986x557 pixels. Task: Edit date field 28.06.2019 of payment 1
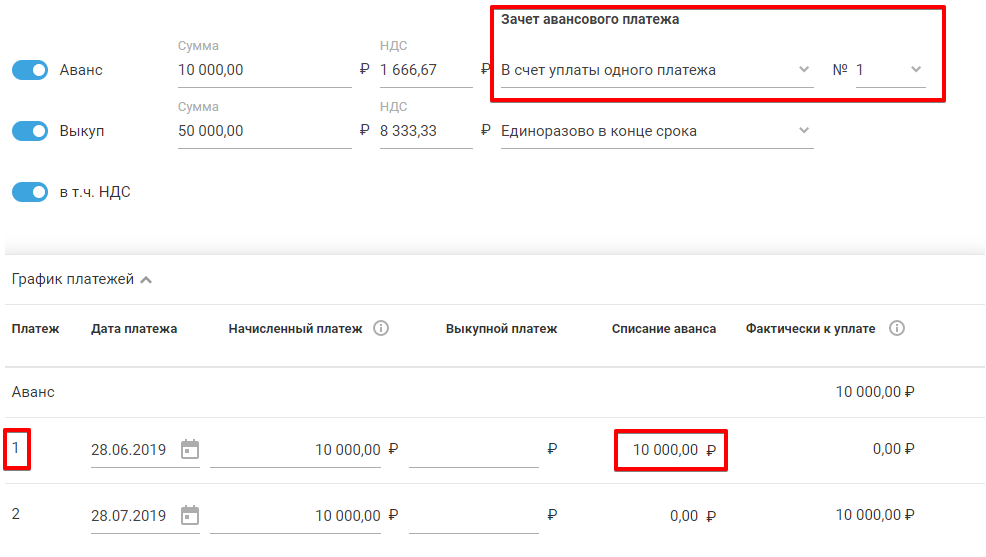click(129, 450)
